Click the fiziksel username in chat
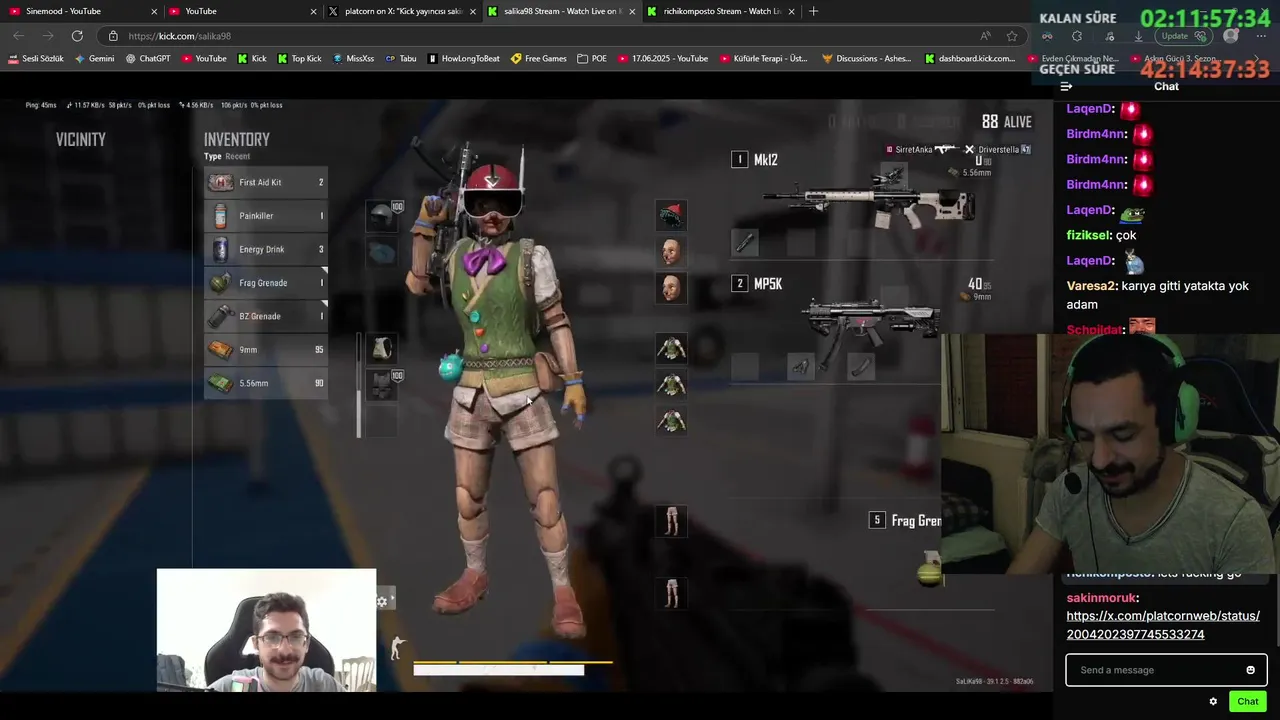 click(x=1089, y=235)
